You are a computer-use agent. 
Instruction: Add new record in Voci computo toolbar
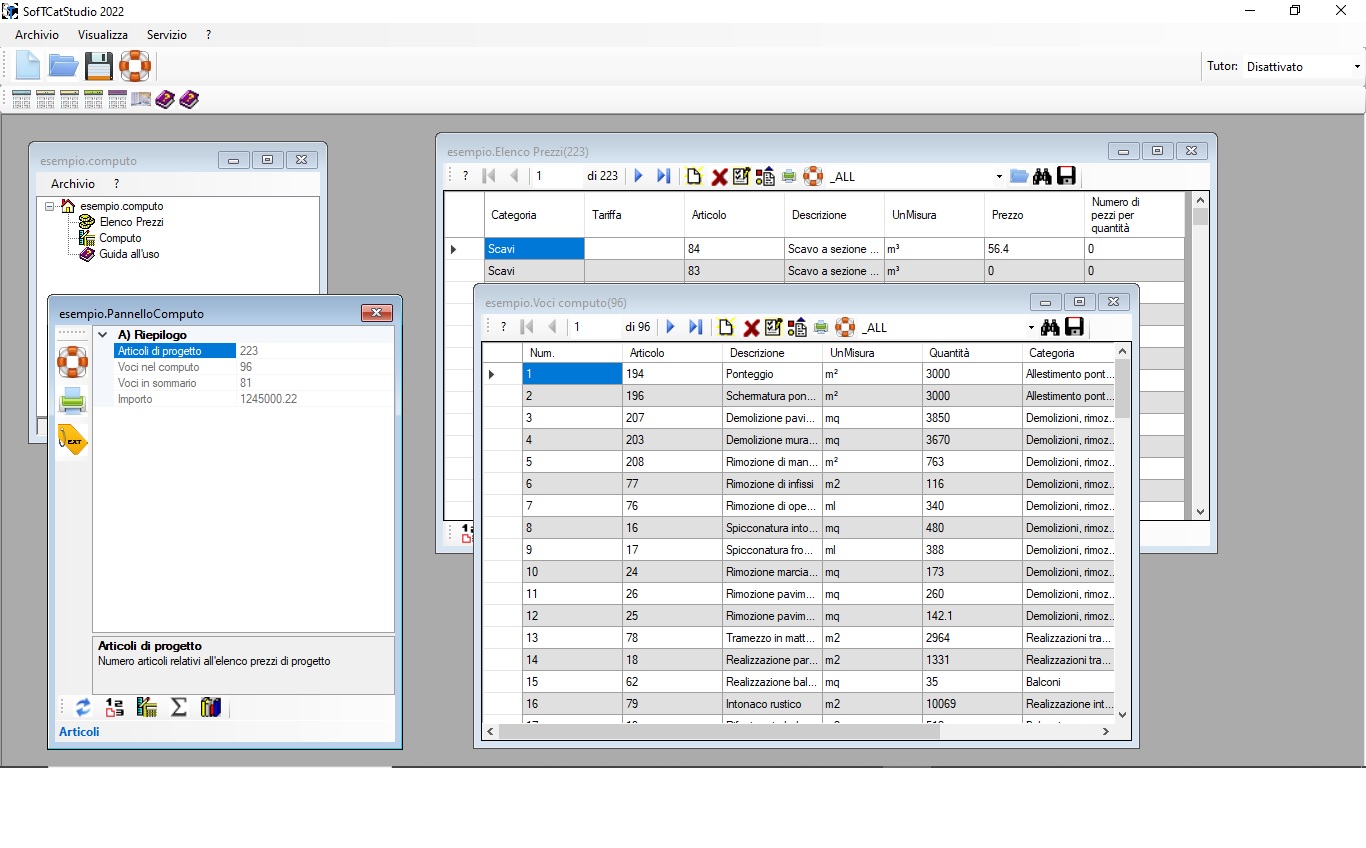tap(726, 327)
